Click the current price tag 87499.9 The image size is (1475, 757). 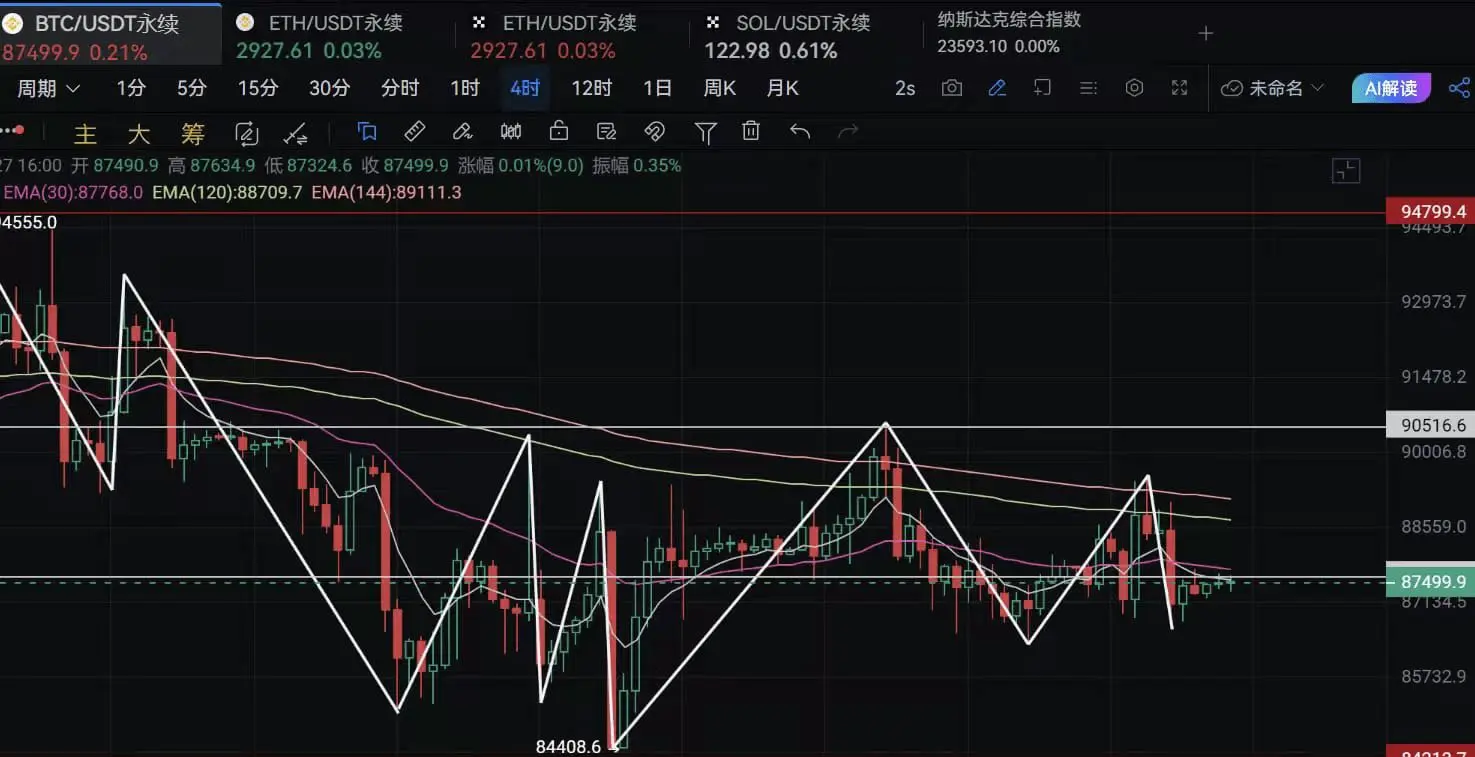pos(1433,582)
